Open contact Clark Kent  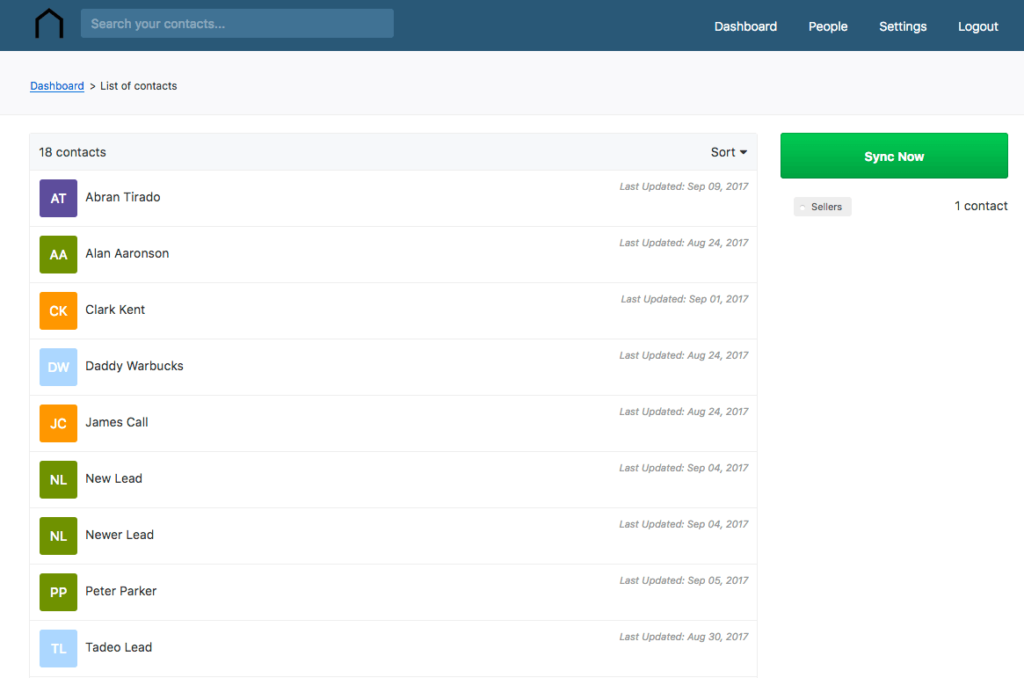pos(115,309)
